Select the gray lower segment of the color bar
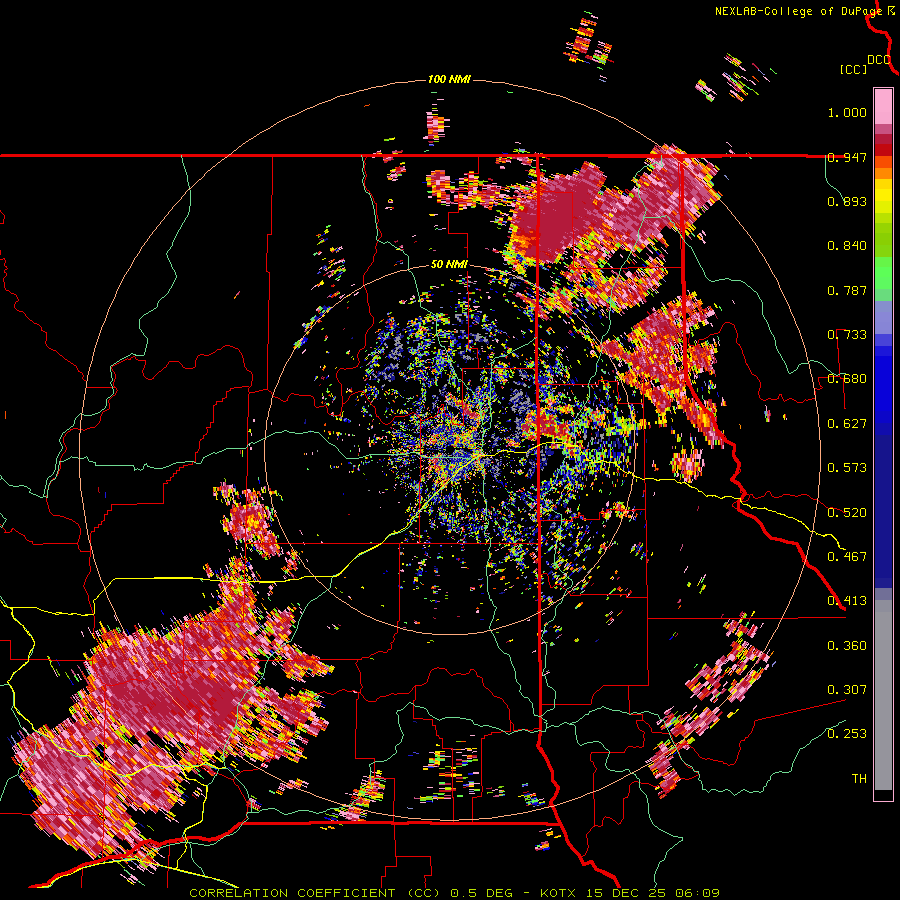The height and width of the screenshot is (900, 900). [883, 695]
